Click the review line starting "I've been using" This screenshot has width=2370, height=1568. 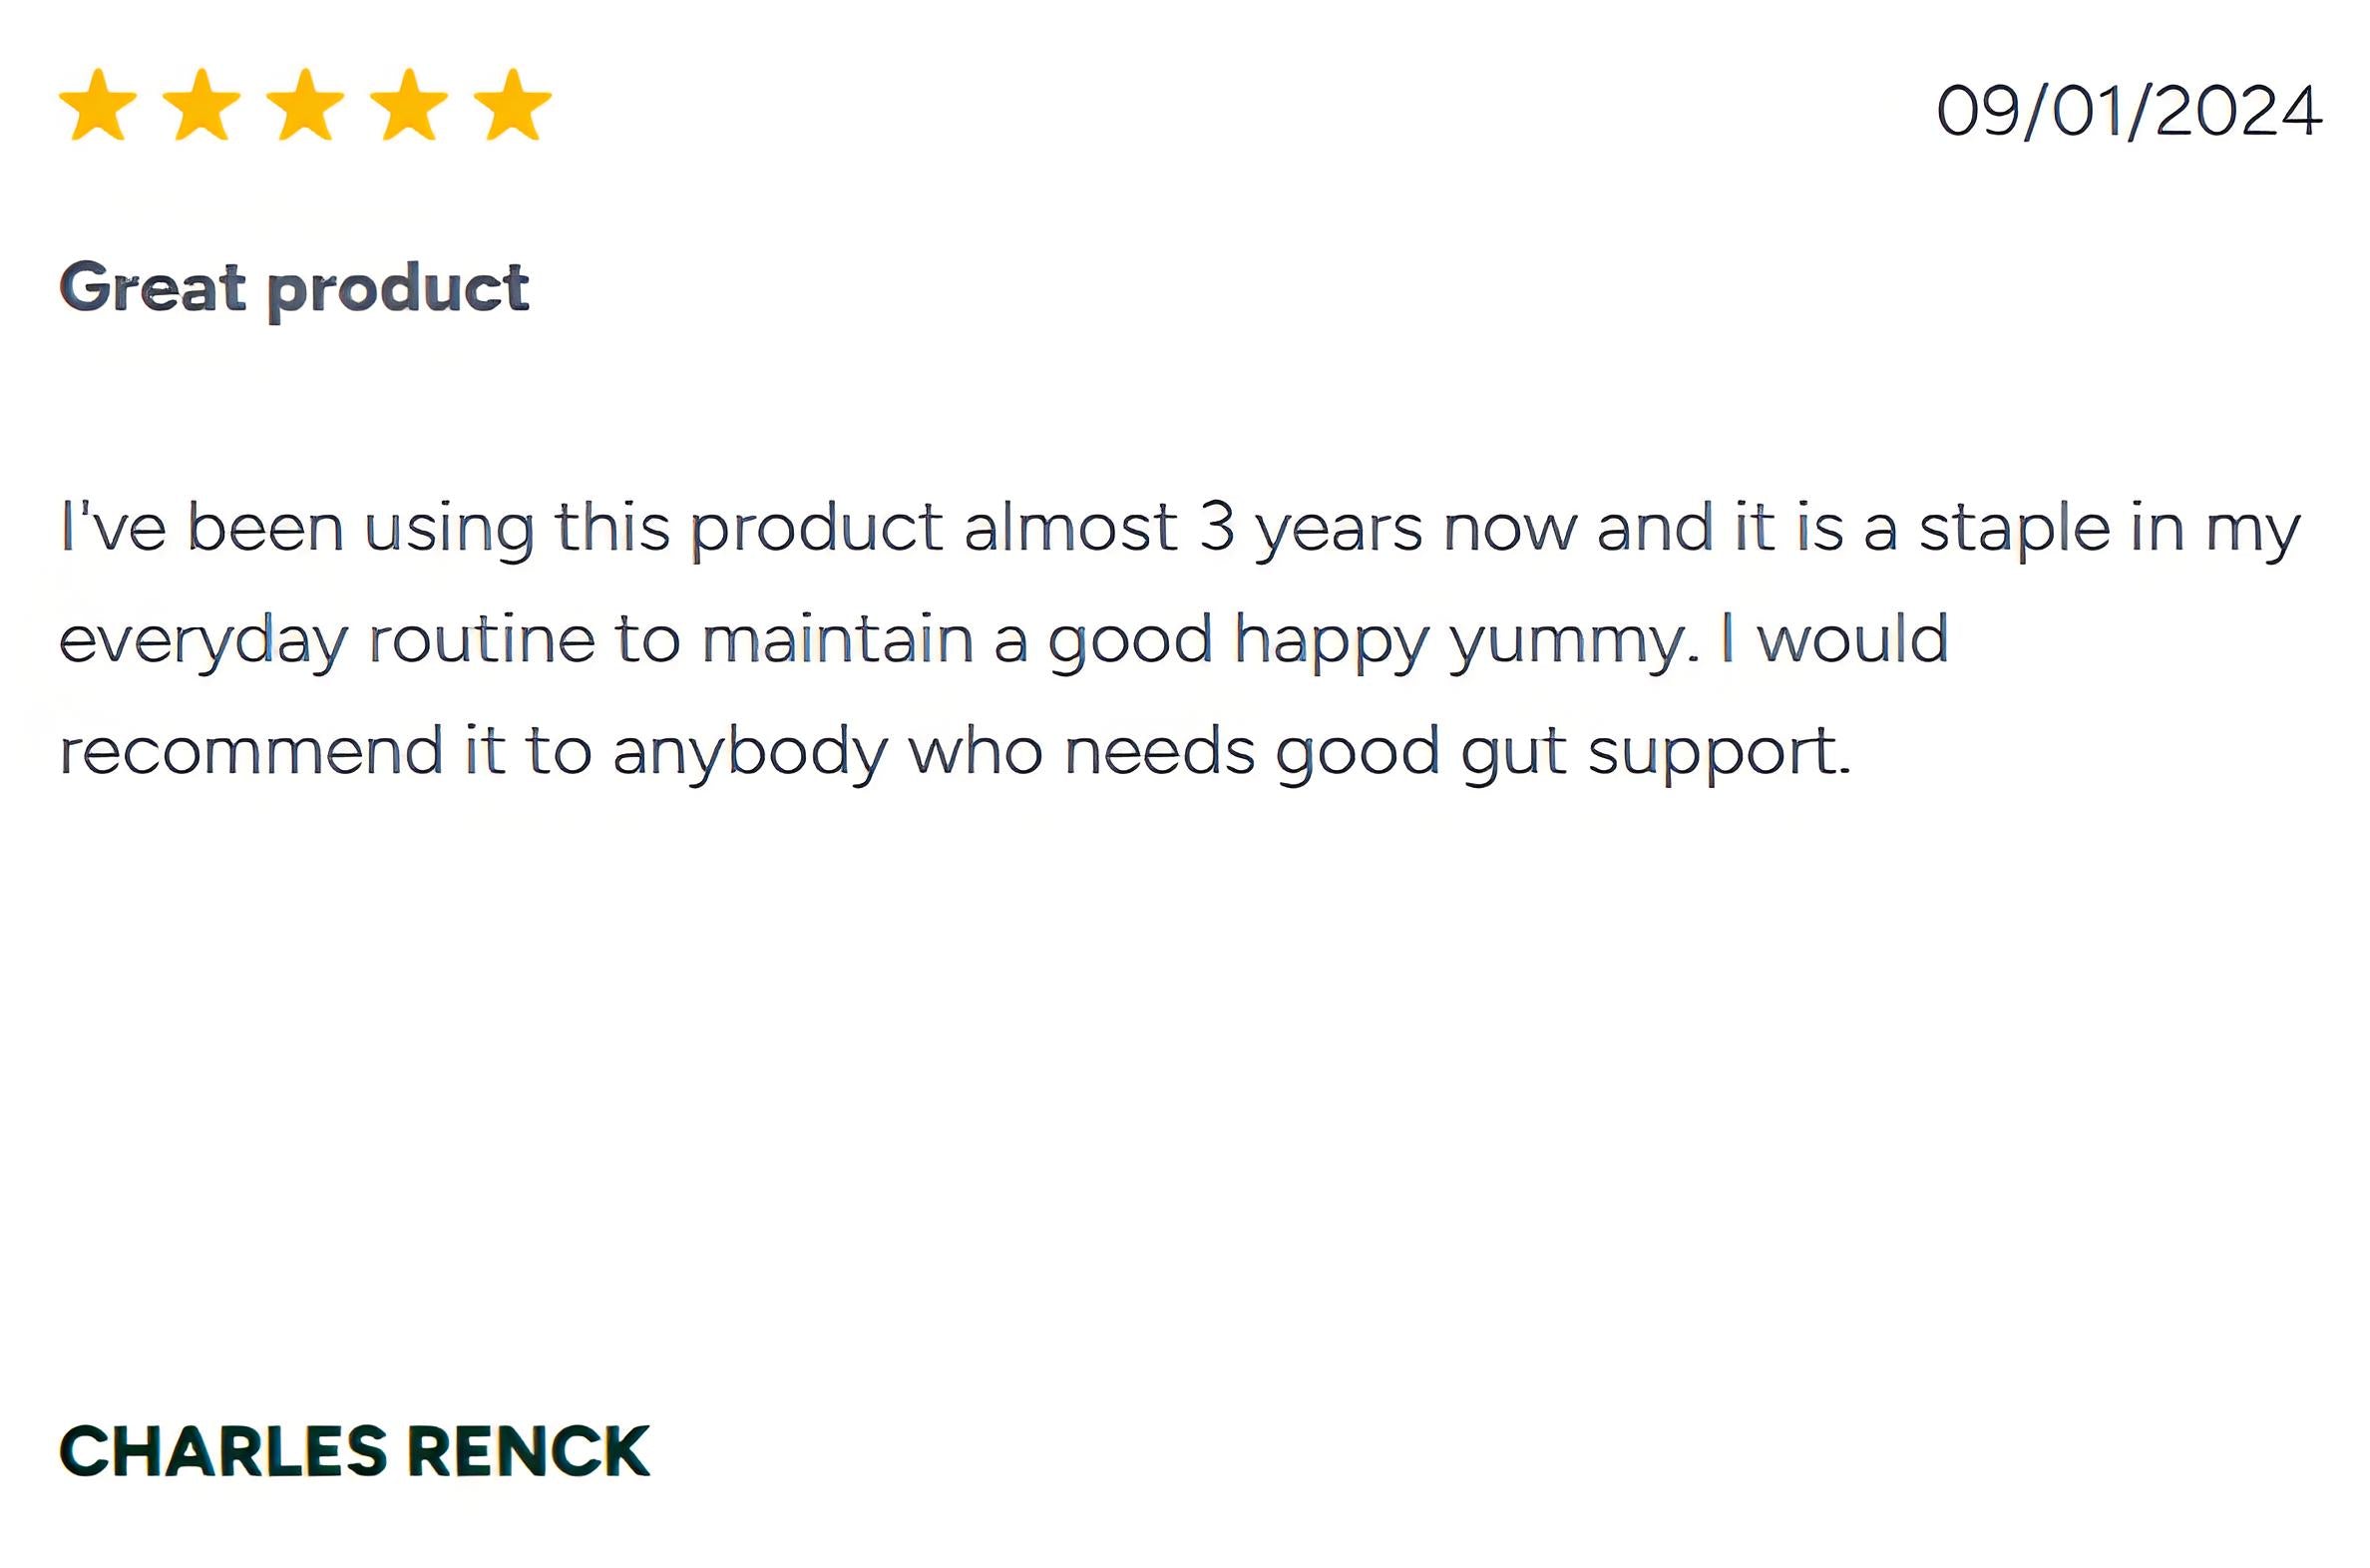pyautogui.click(x=1180, y=528)
